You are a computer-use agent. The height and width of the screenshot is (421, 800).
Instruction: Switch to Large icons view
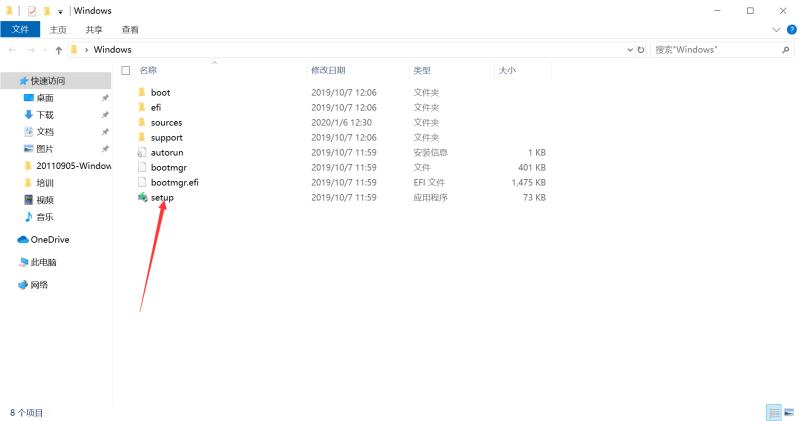click(x=789, y=412)
